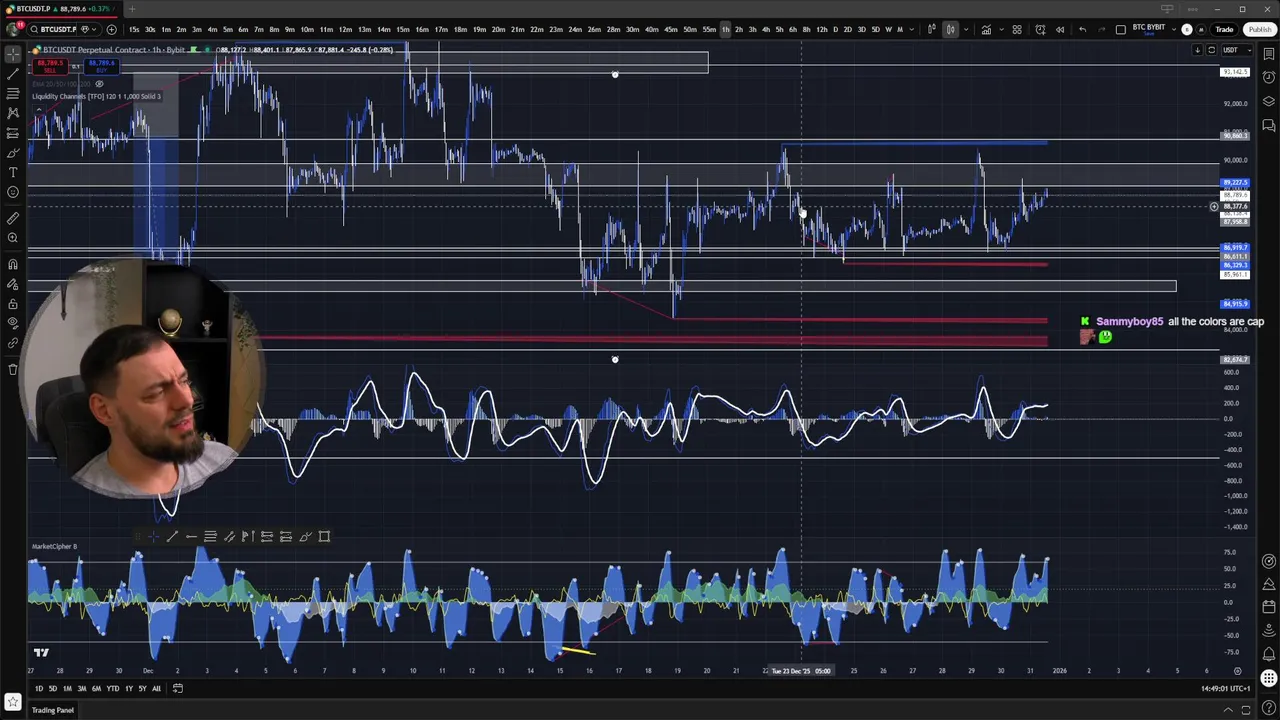The image size is (1280, 720).
Task: Click the Trade button
Action: click(1224, 29)
